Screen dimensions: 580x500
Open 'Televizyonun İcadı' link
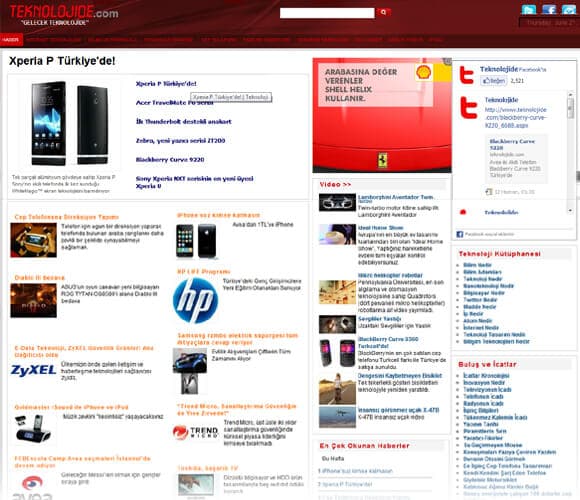point(488,390)
